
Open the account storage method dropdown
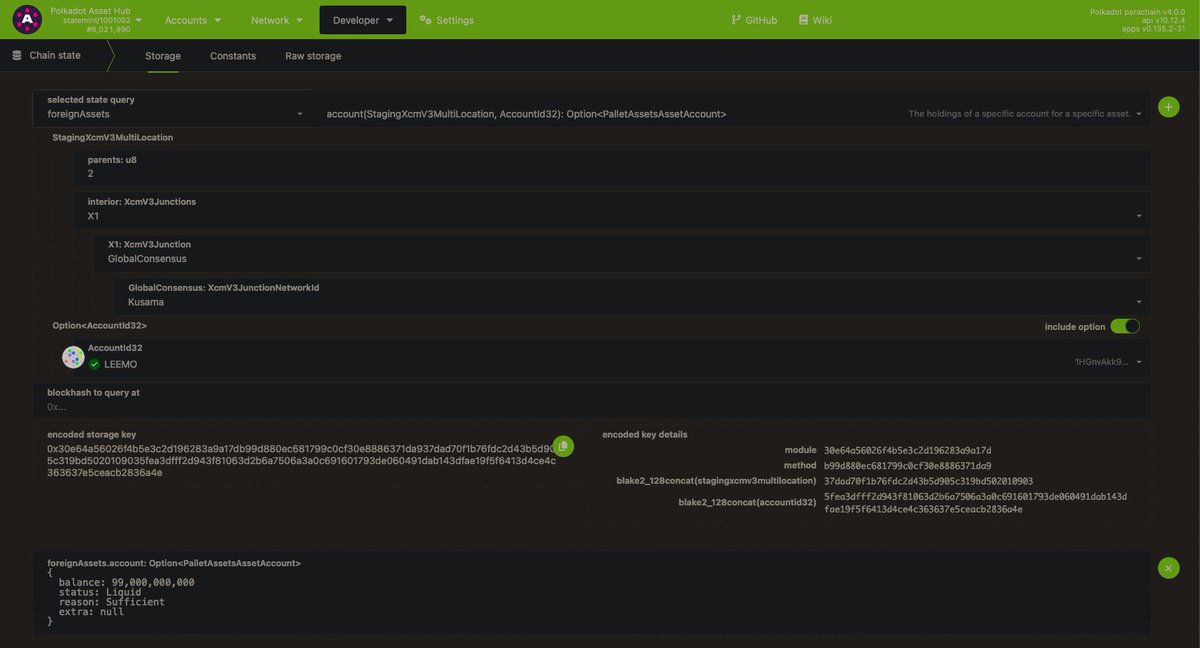pos(731,108)
